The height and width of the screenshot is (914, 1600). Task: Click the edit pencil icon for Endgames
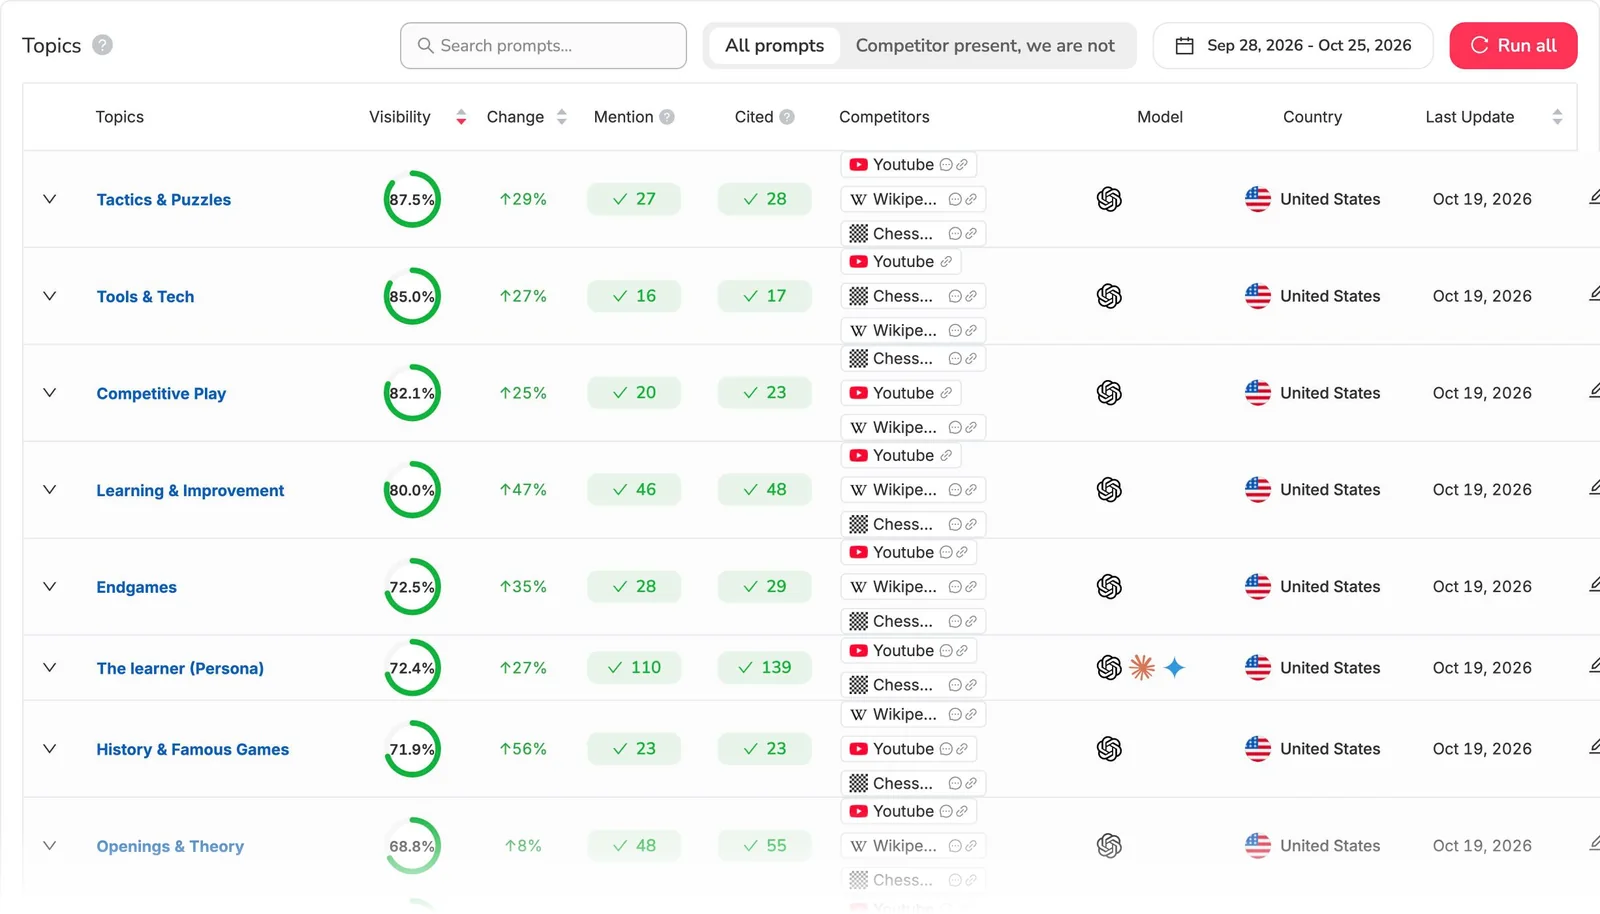[1594, 585]
